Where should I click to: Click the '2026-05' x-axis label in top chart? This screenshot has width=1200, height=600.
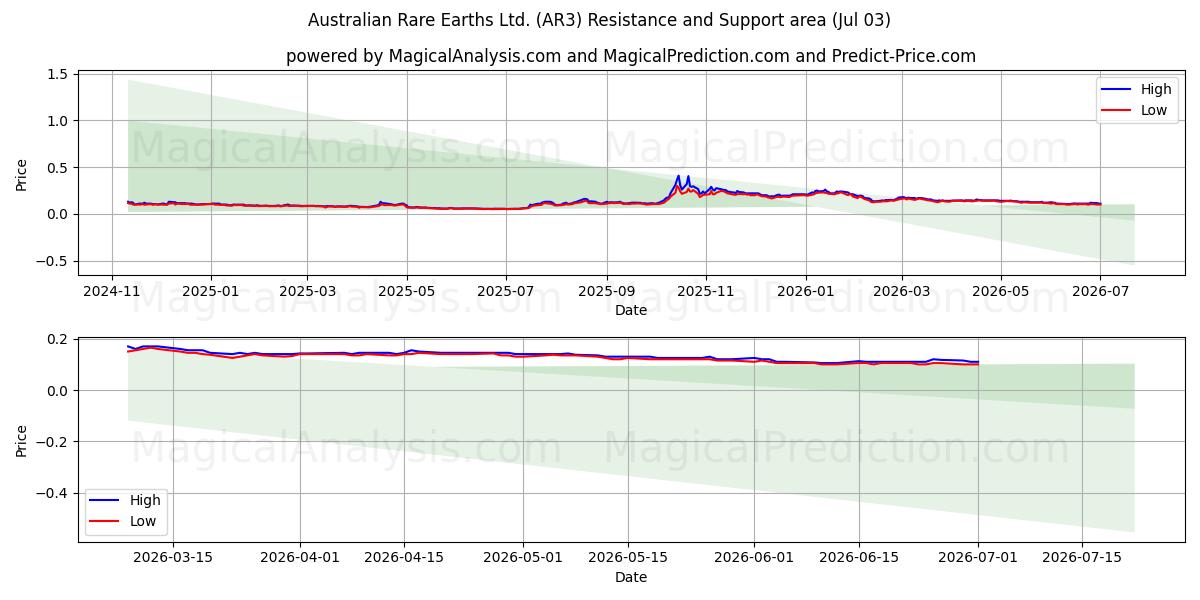pyautogui.click(x=1002, y=292)
